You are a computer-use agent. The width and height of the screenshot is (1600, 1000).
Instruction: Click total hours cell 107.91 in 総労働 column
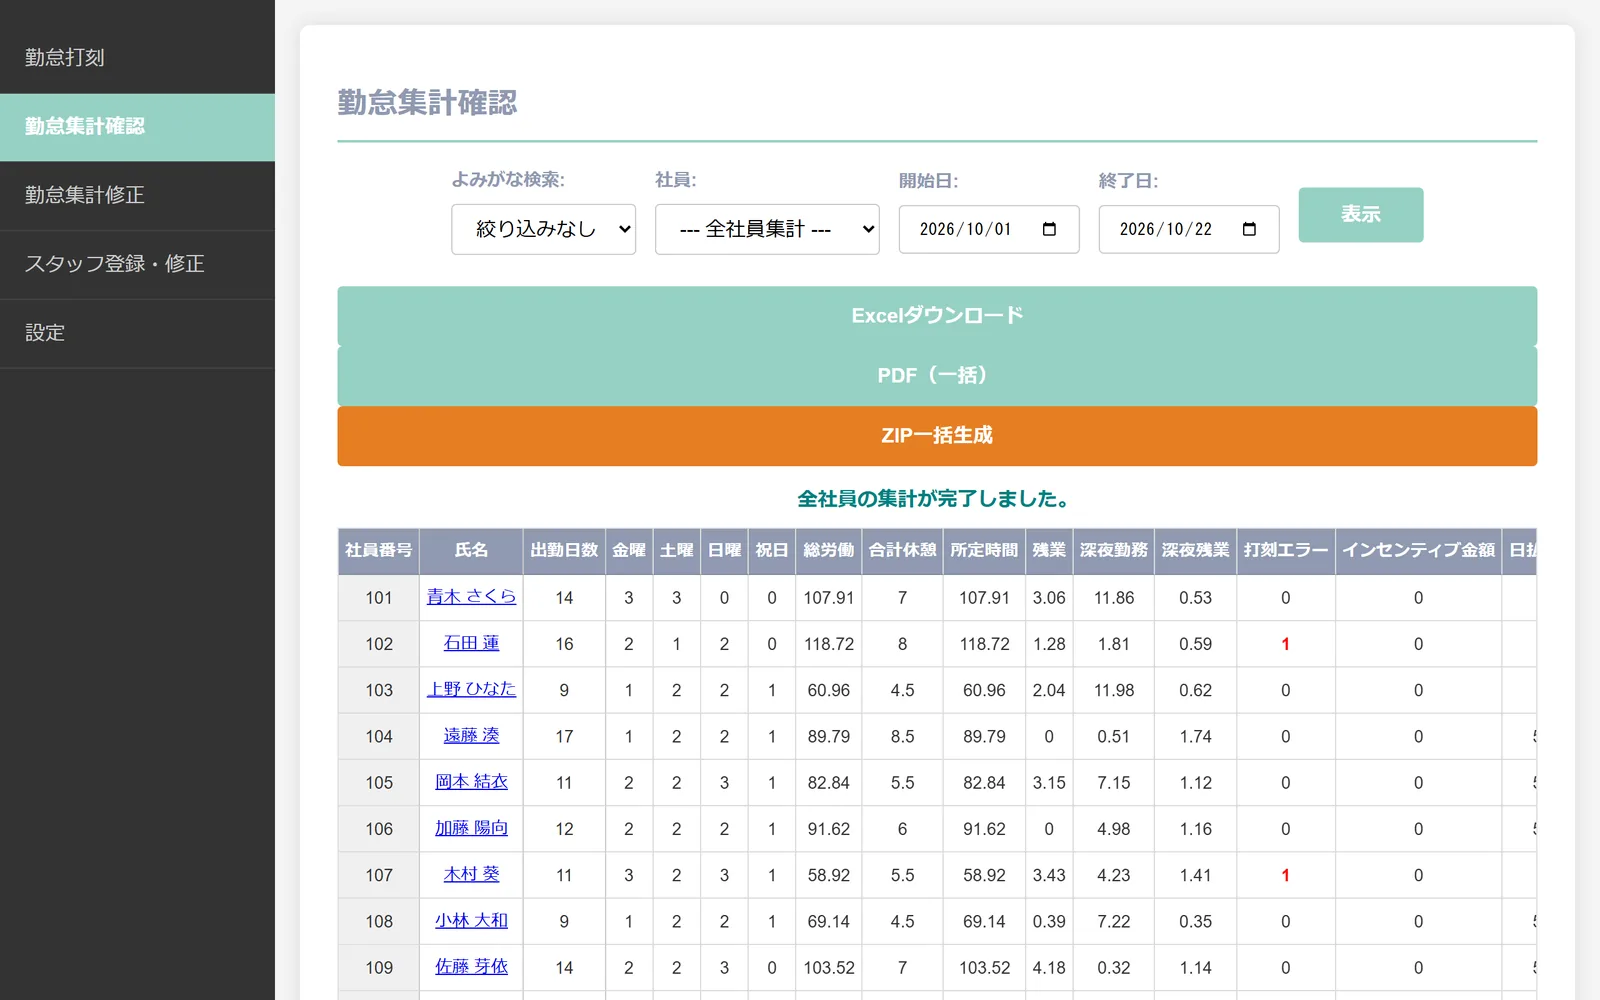[829, 598]
